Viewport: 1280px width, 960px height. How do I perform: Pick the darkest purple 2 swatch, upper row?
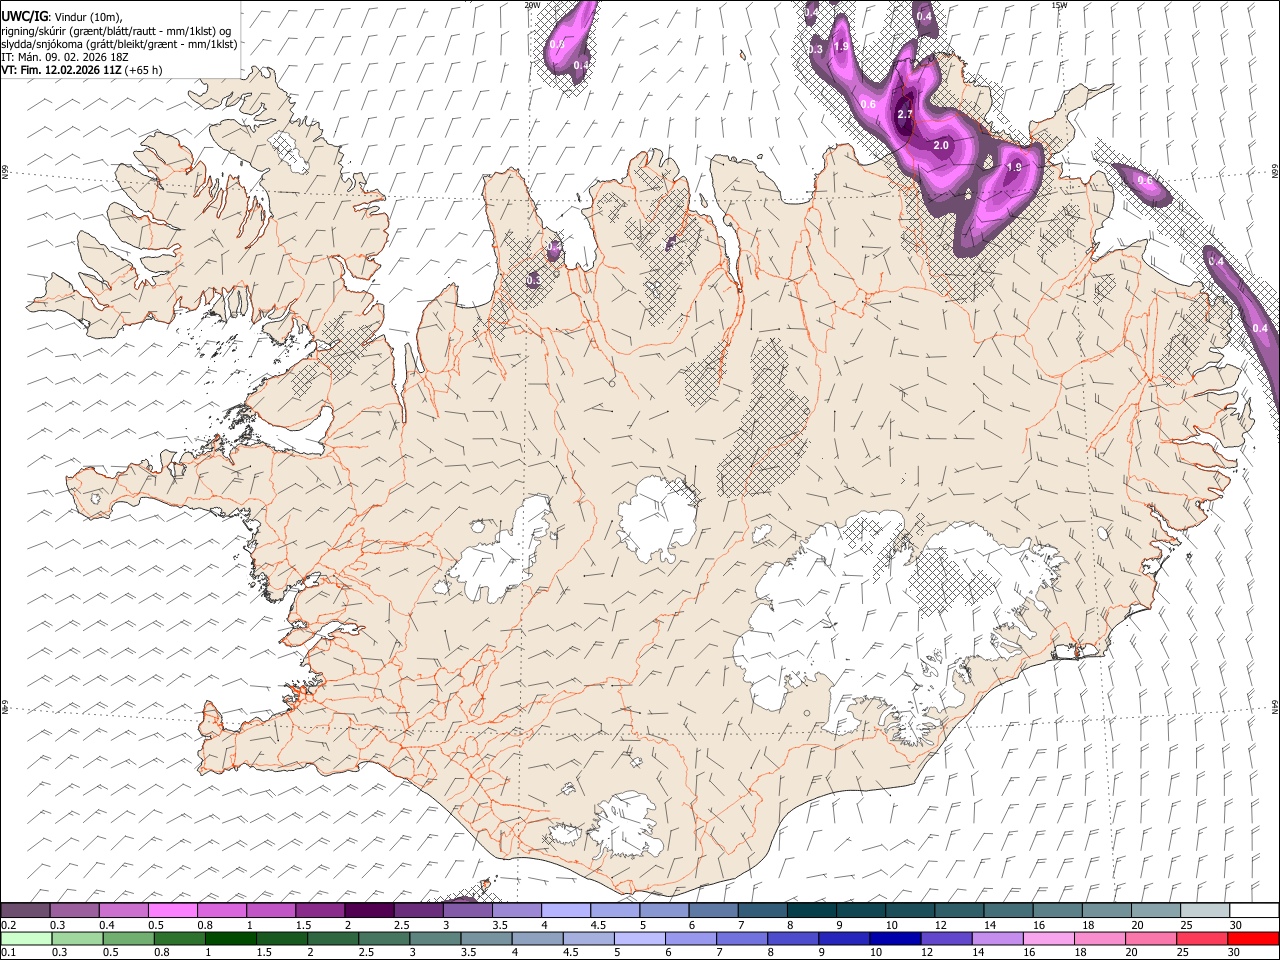369,910
